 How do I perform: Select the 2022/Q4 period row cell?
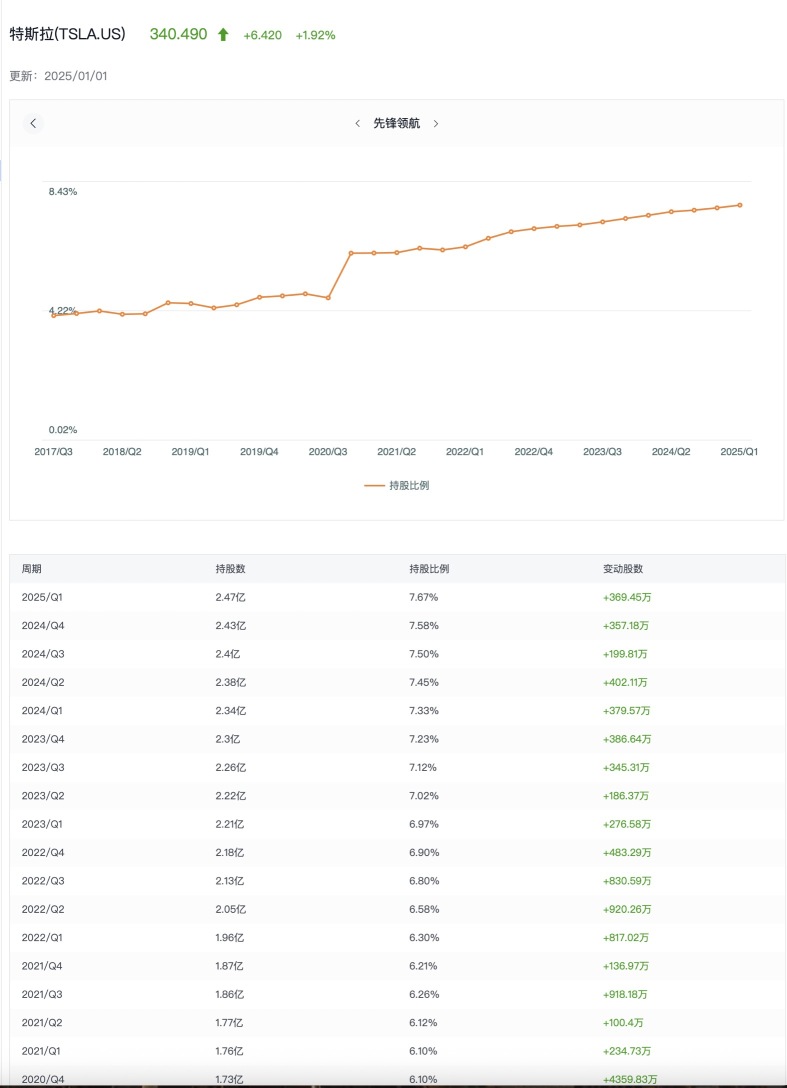click(x=43, y=853)
